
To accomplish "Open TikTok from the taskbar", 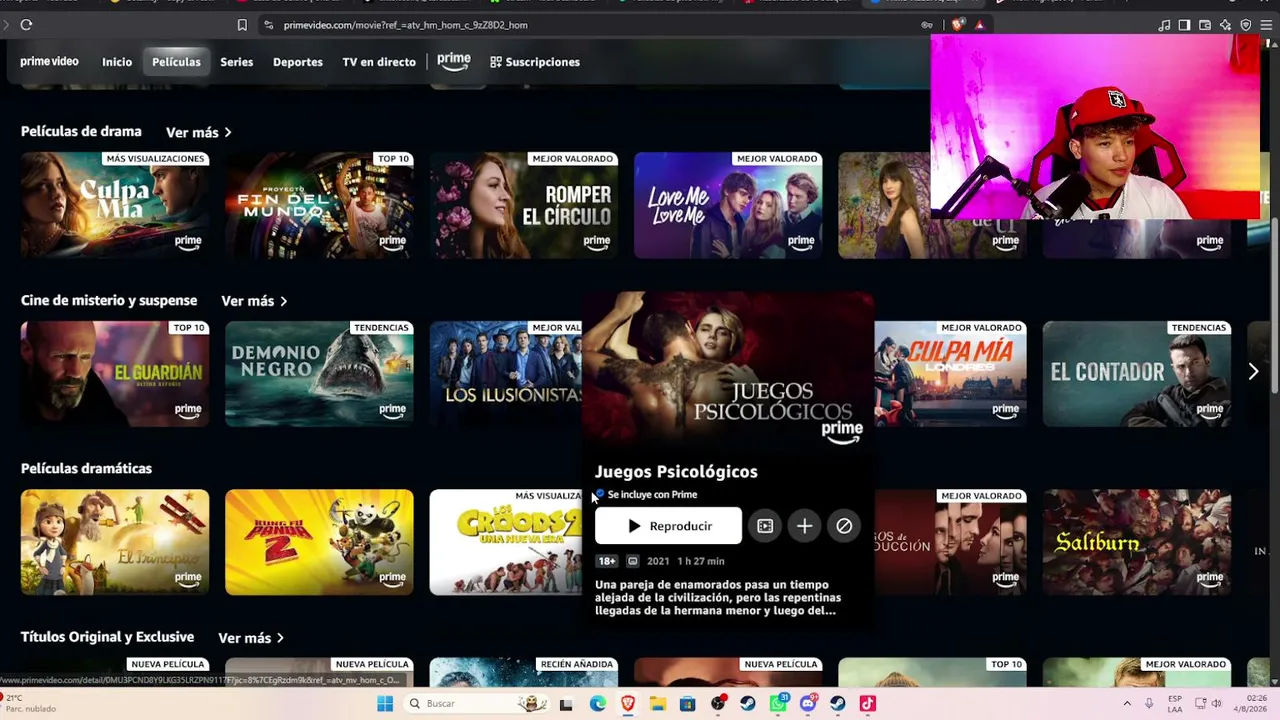I will (868, 704).
